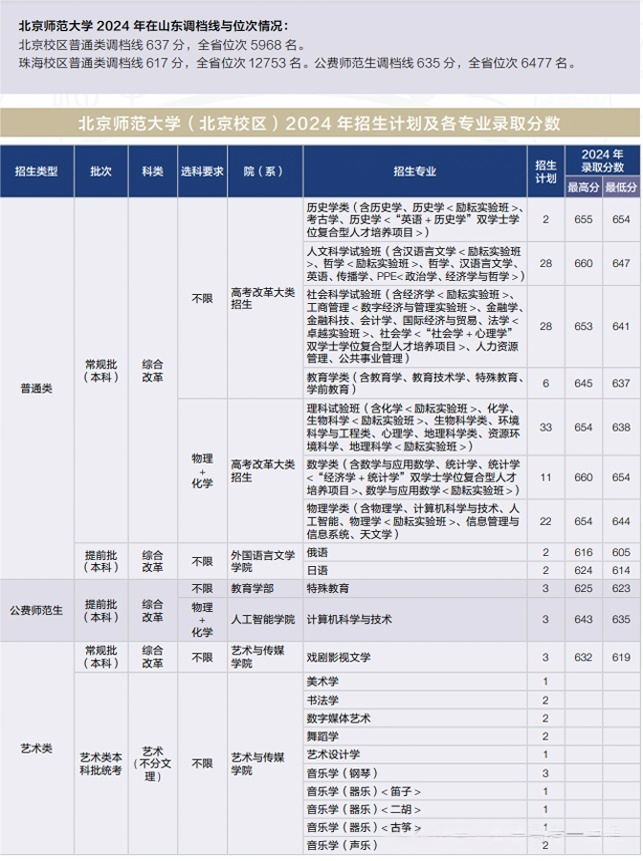Screen dimensions: 643x861
Task: Click lowest score 605 for 俄语
Action: coord(621,552)
